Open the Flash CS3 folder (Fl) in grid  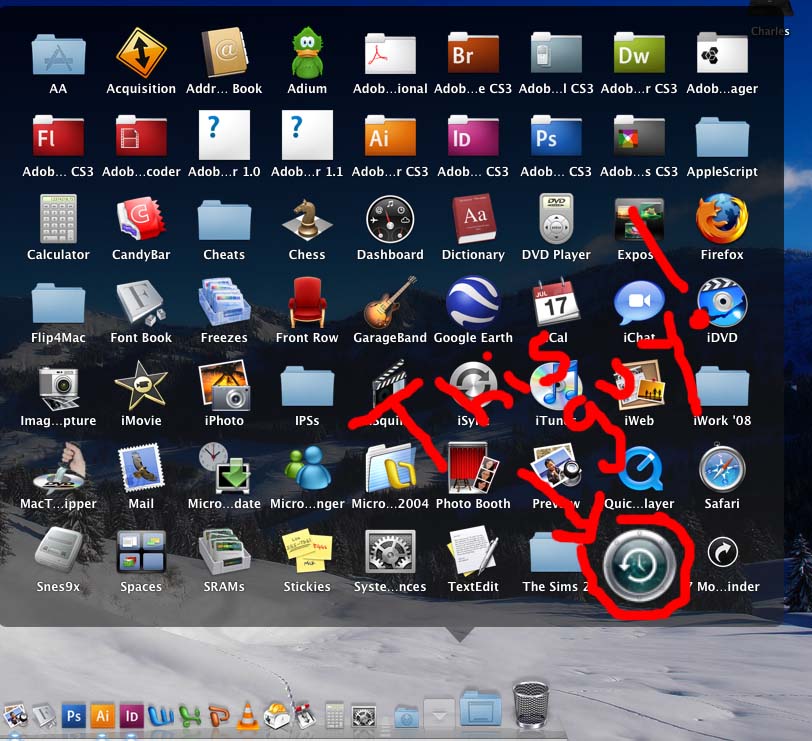click(x=58, y=136)
